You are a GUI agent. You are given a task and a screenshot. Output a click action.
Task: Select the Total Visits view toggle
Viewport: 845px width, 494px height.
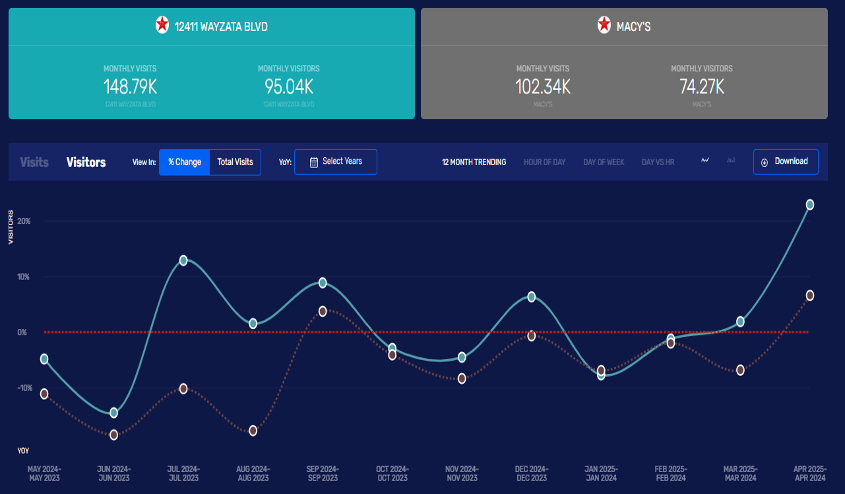click(235, 162)
